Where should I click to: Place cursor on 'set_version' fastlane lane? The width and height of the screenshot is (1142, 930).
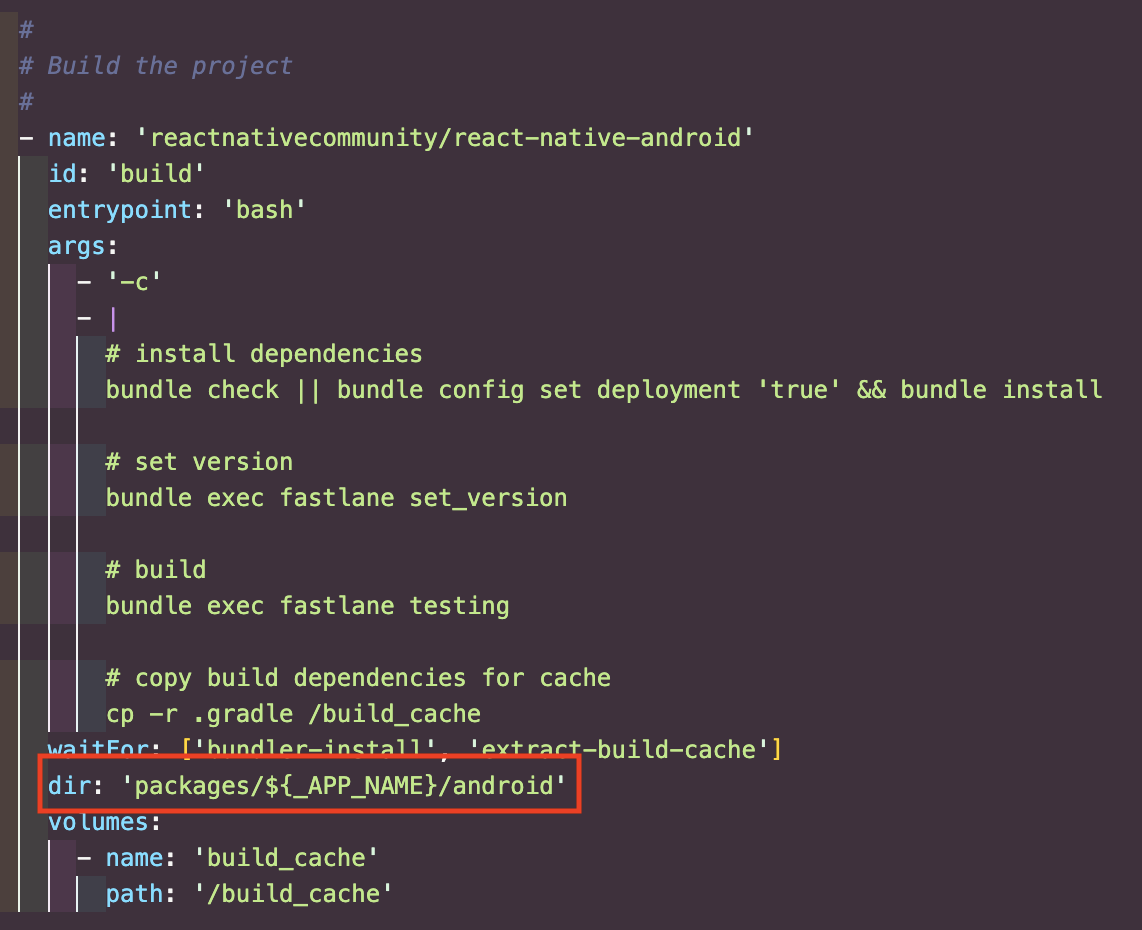488,497
